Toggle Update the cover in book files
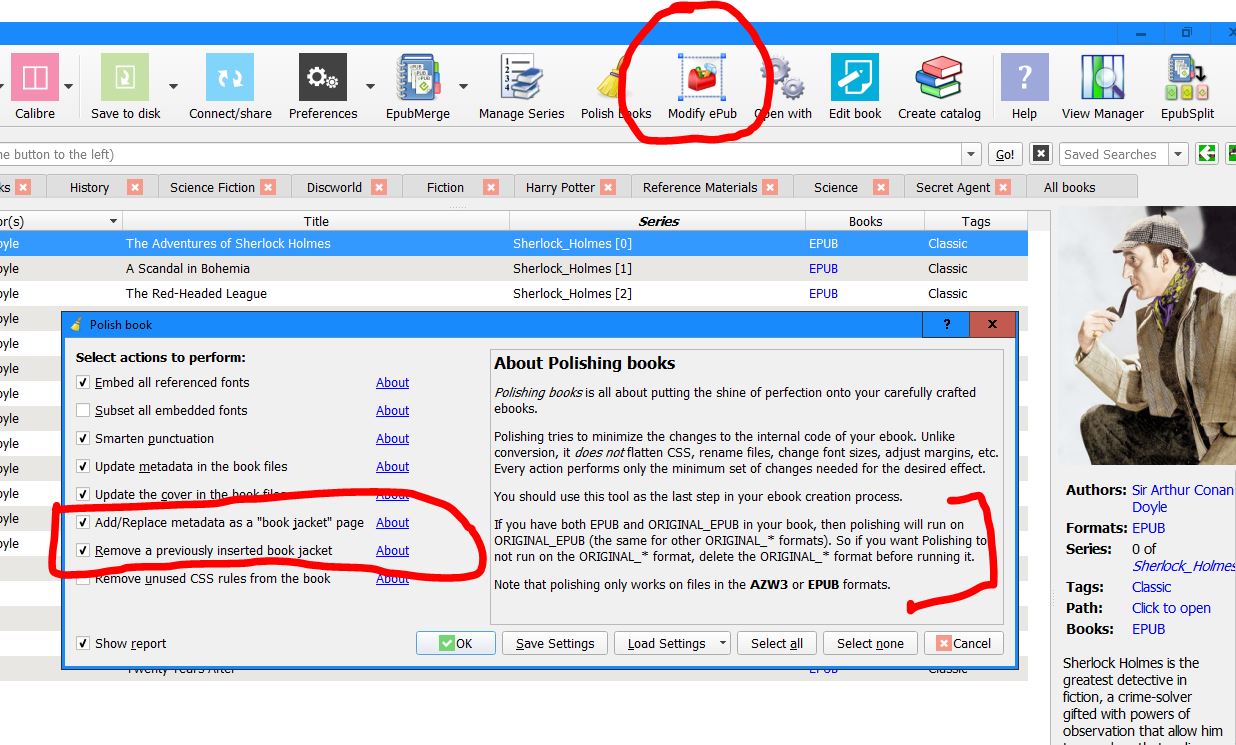The image size is (1236, 745). [x=84, y=495]
